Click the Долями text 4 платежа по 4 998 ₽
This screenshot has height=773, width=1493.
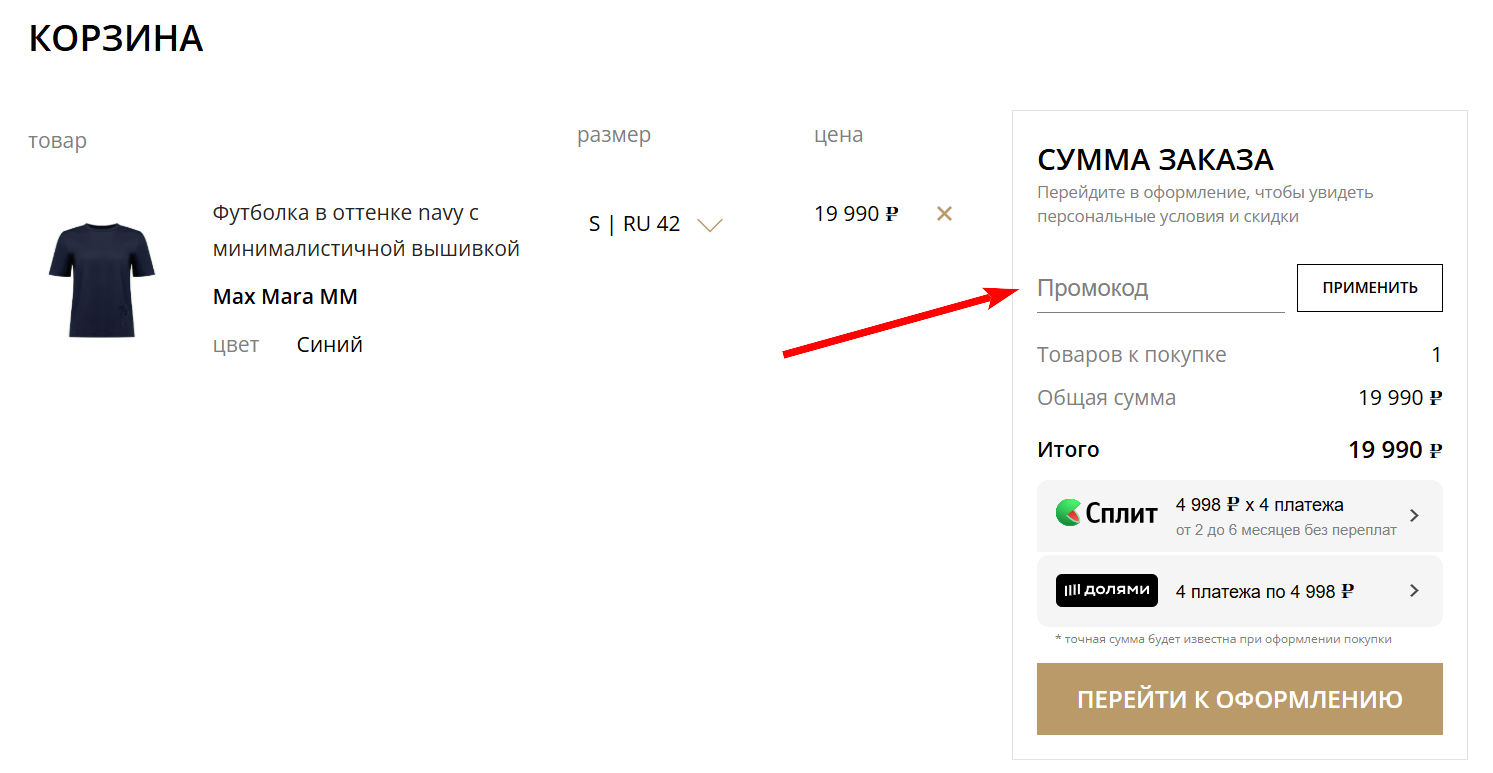point(1264,591)
